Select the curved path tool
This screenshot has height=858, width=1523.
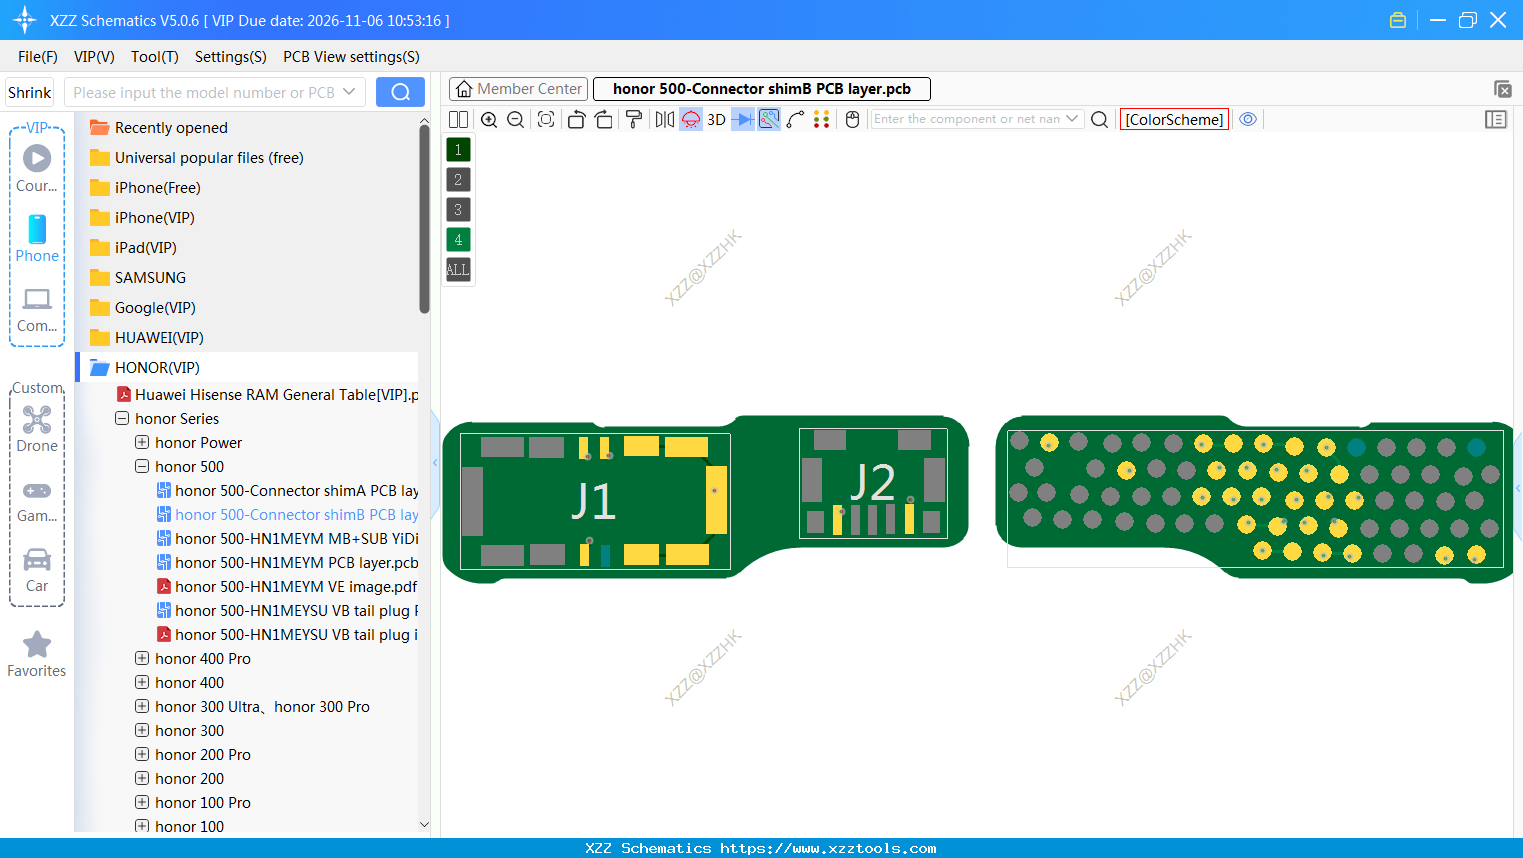(796, 119)
